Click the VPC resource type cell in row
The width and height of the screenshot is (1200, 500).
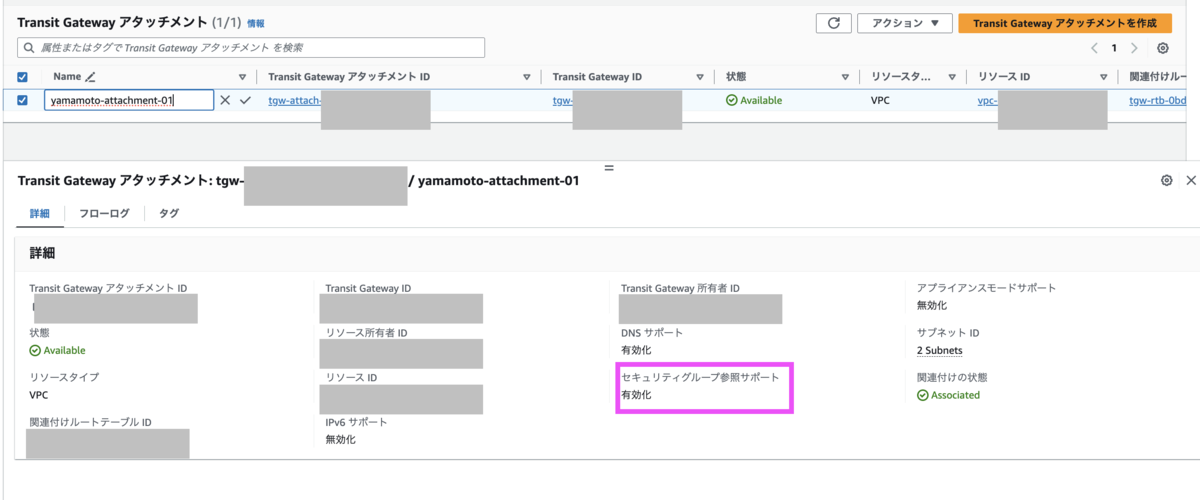coord(881,100)
